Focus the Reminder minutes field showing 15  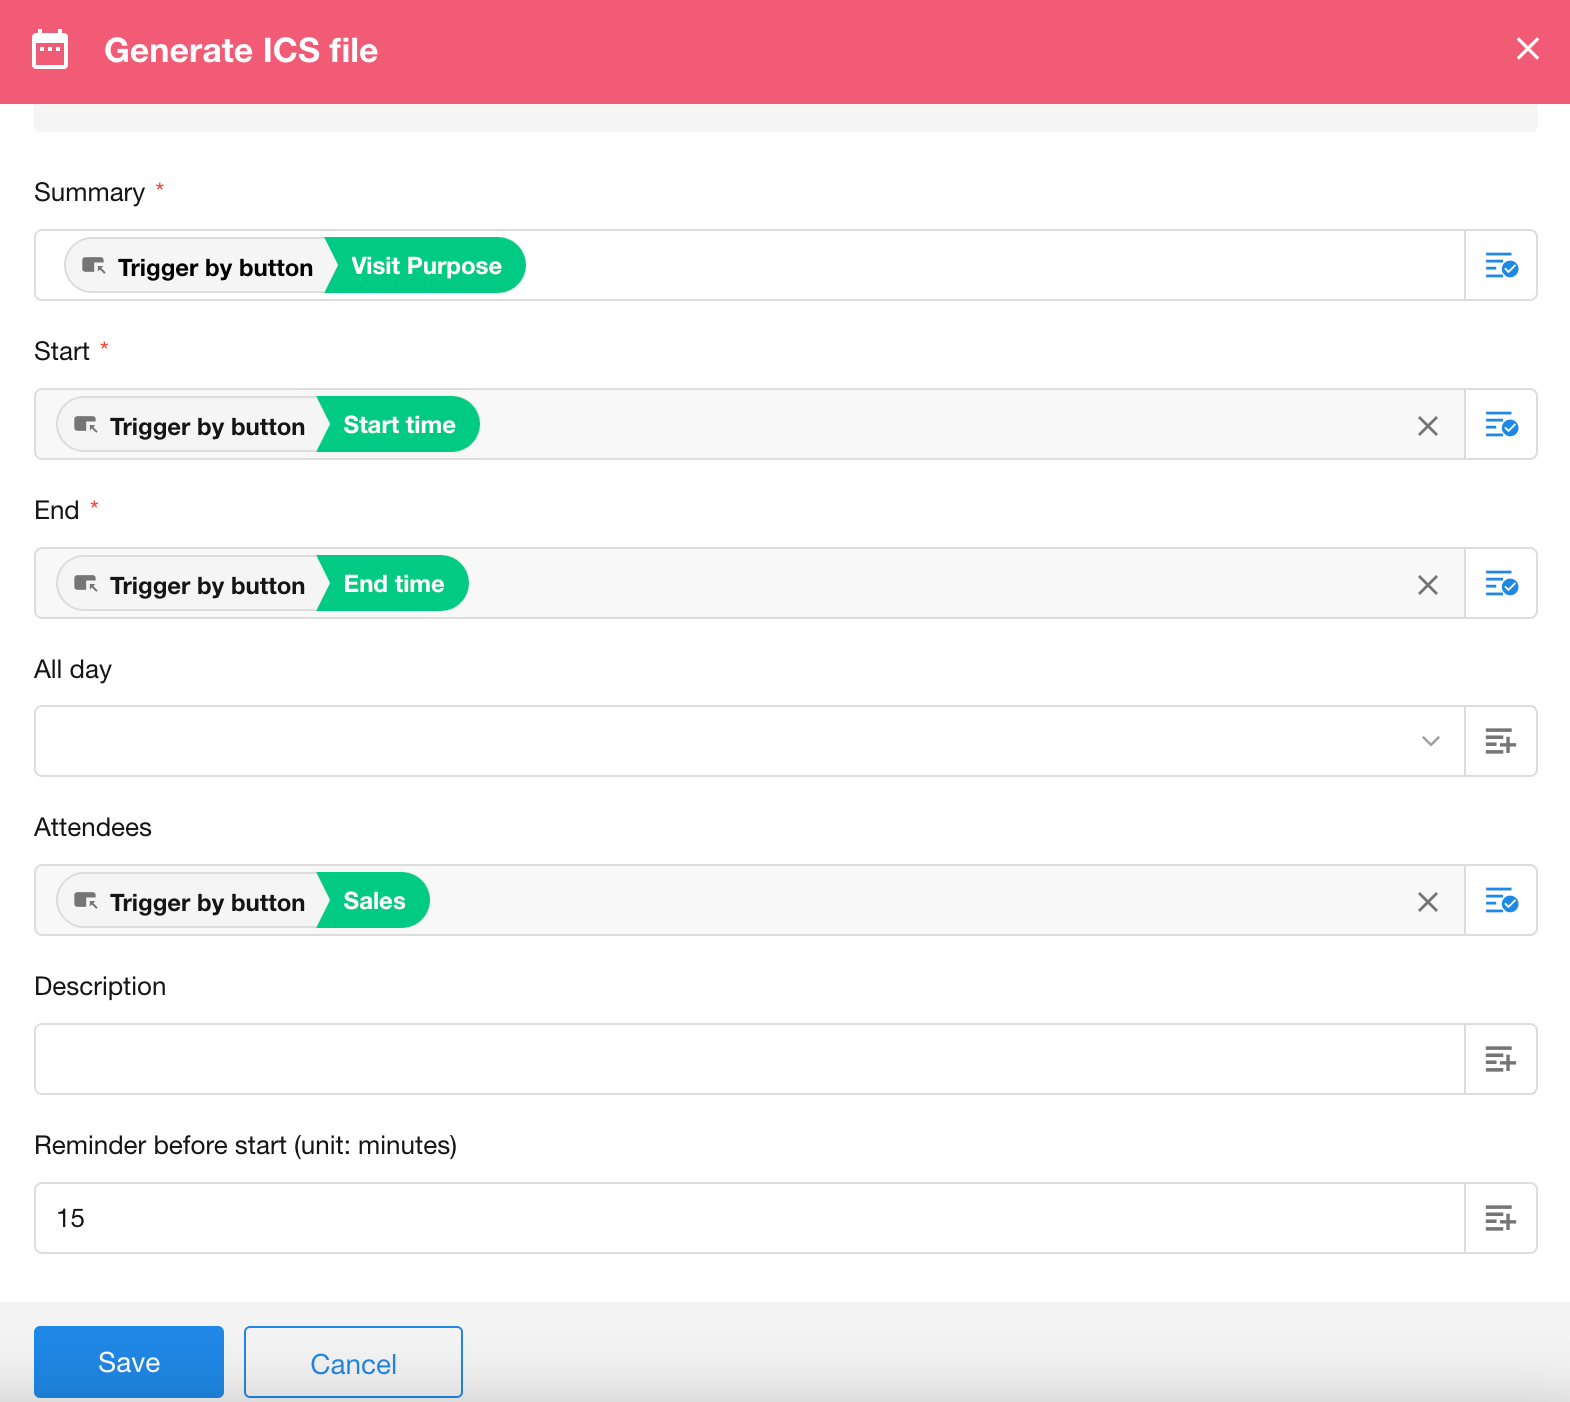coord(750,1219)
